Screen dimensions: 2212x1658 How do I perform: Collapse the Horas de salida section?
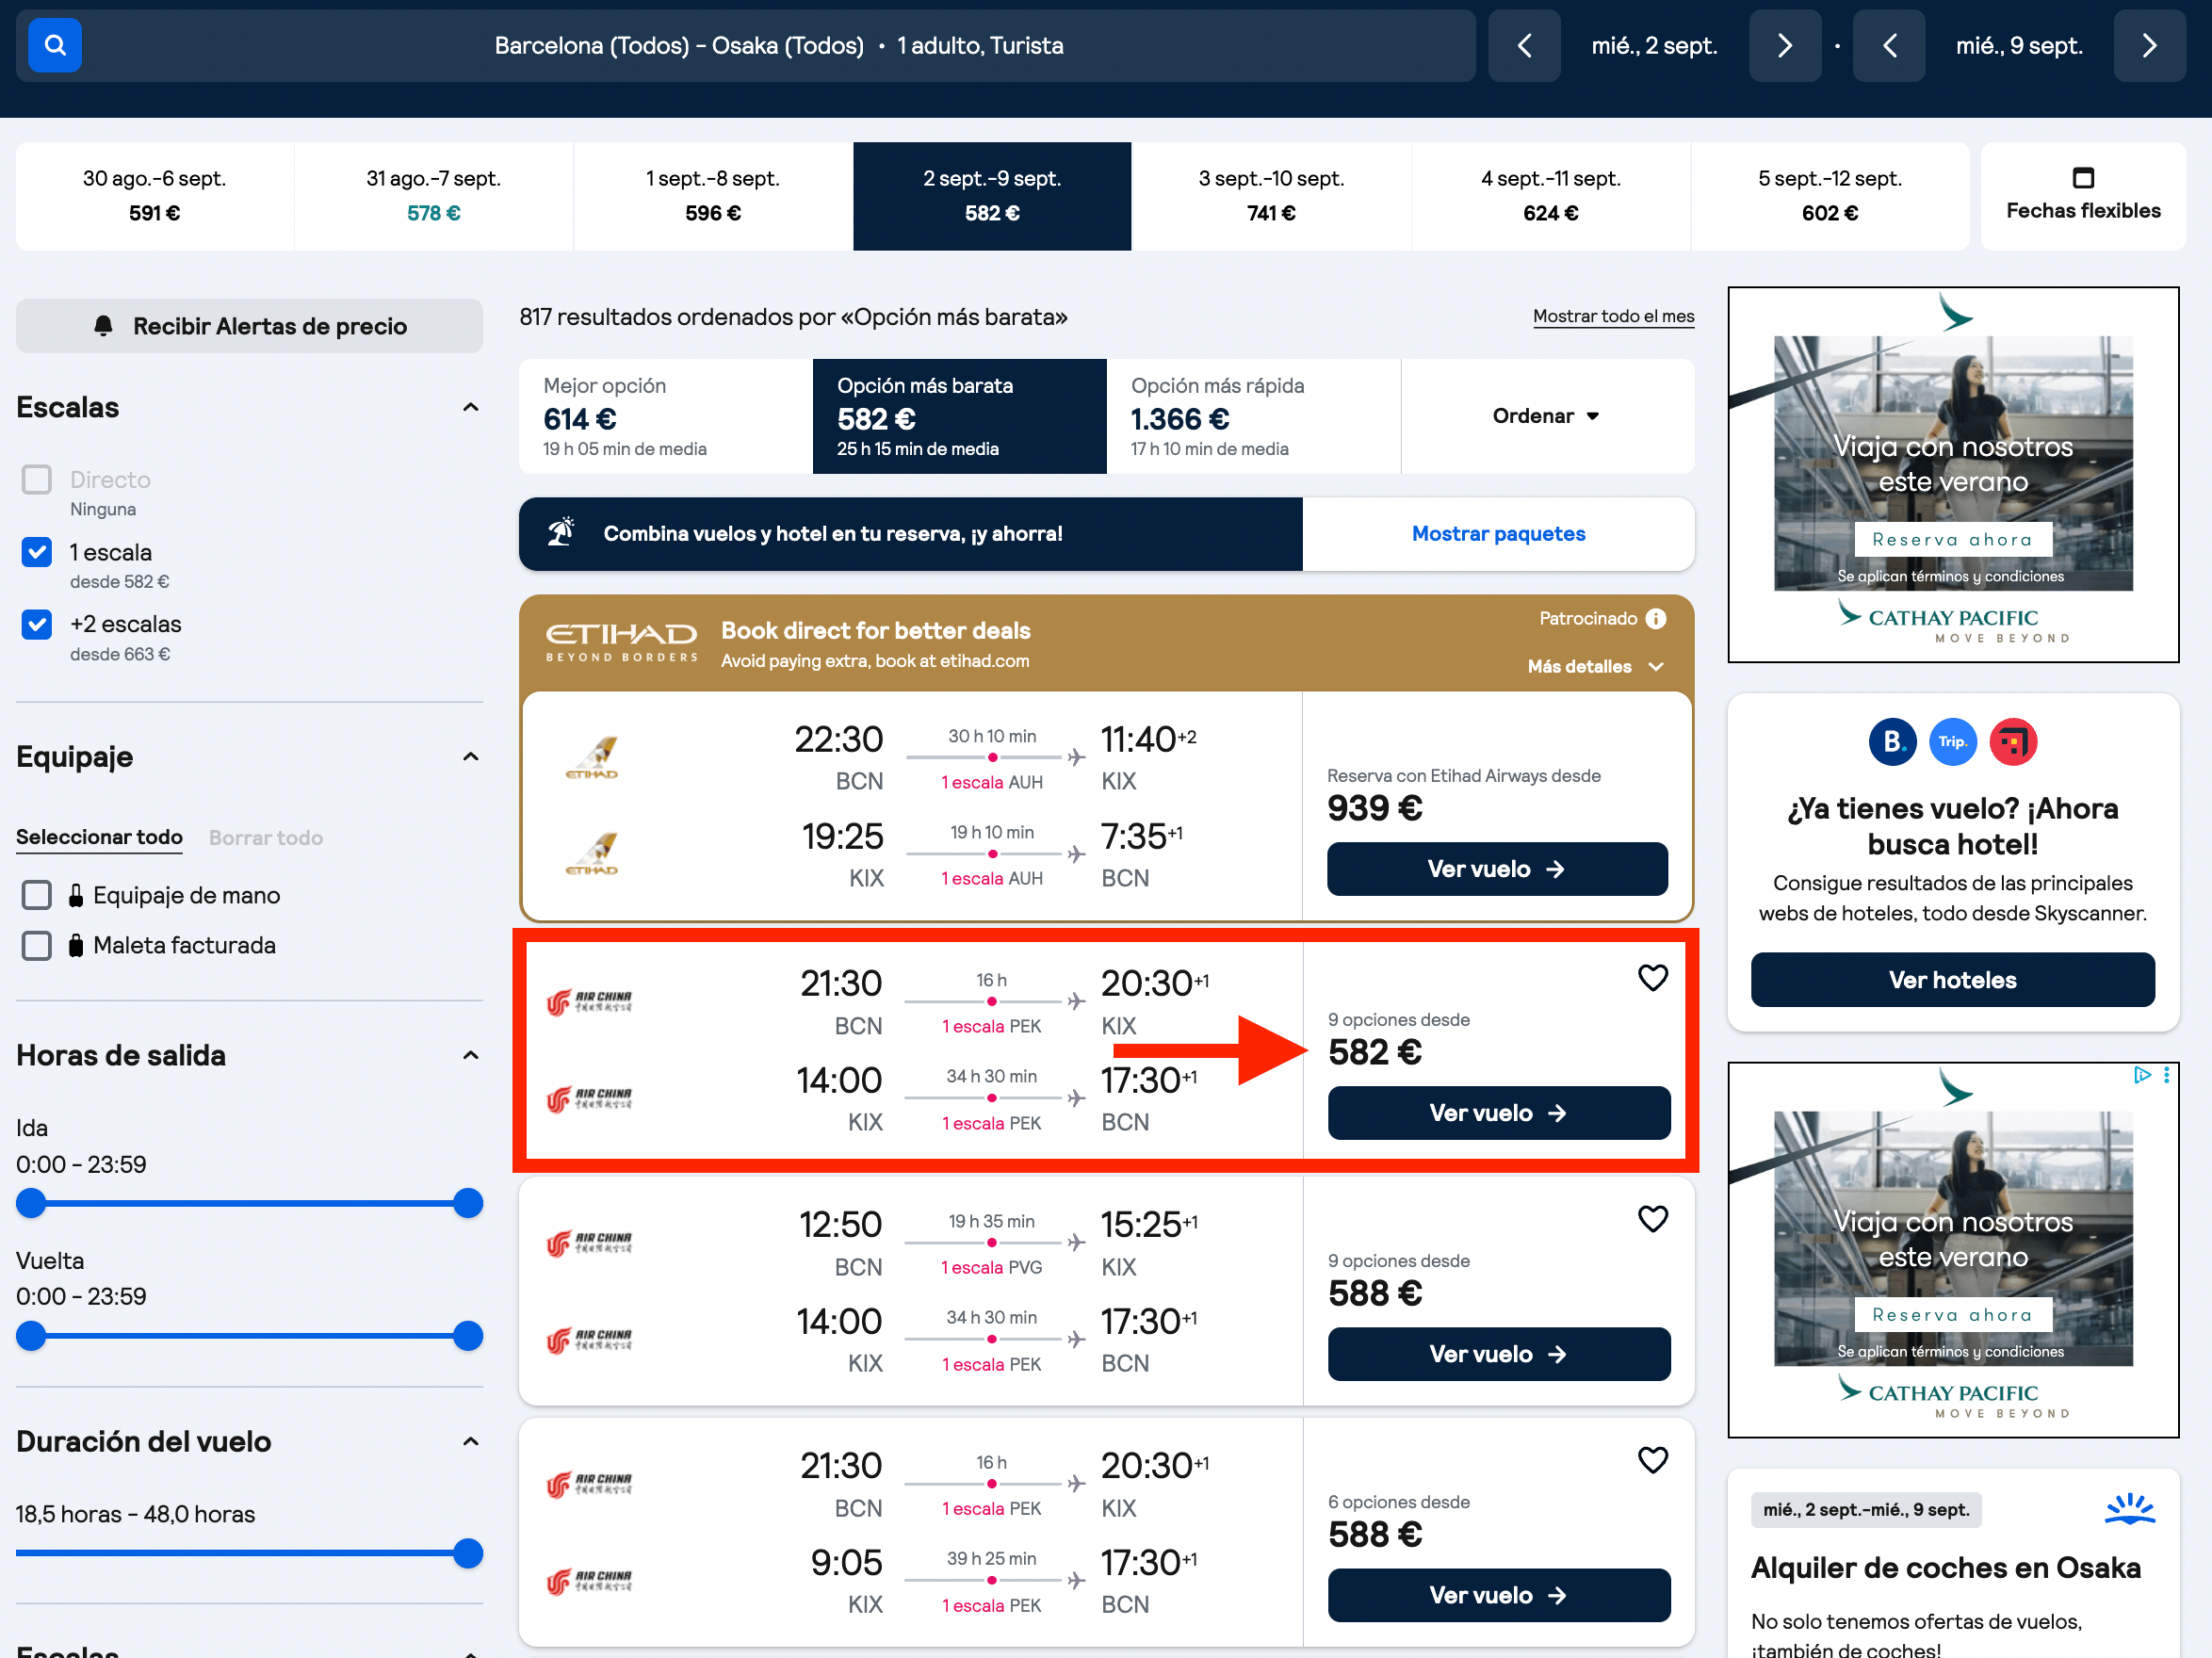470,1055
